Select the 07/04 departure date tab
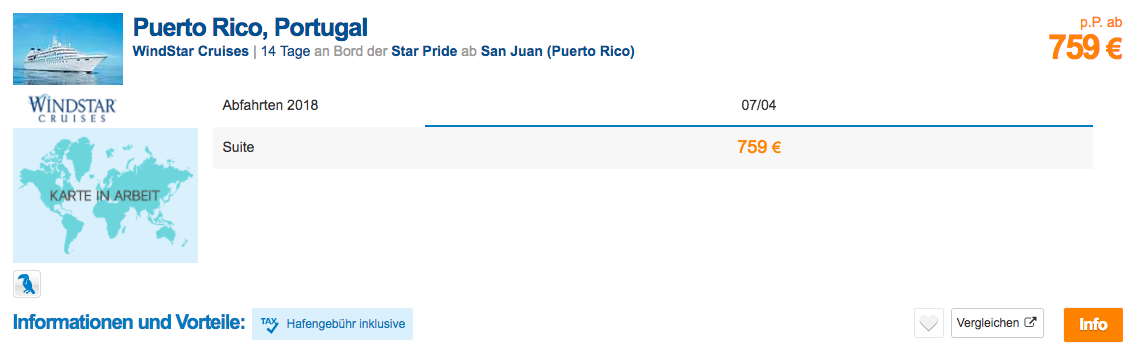1137x360 pixels. pos(758,106)
